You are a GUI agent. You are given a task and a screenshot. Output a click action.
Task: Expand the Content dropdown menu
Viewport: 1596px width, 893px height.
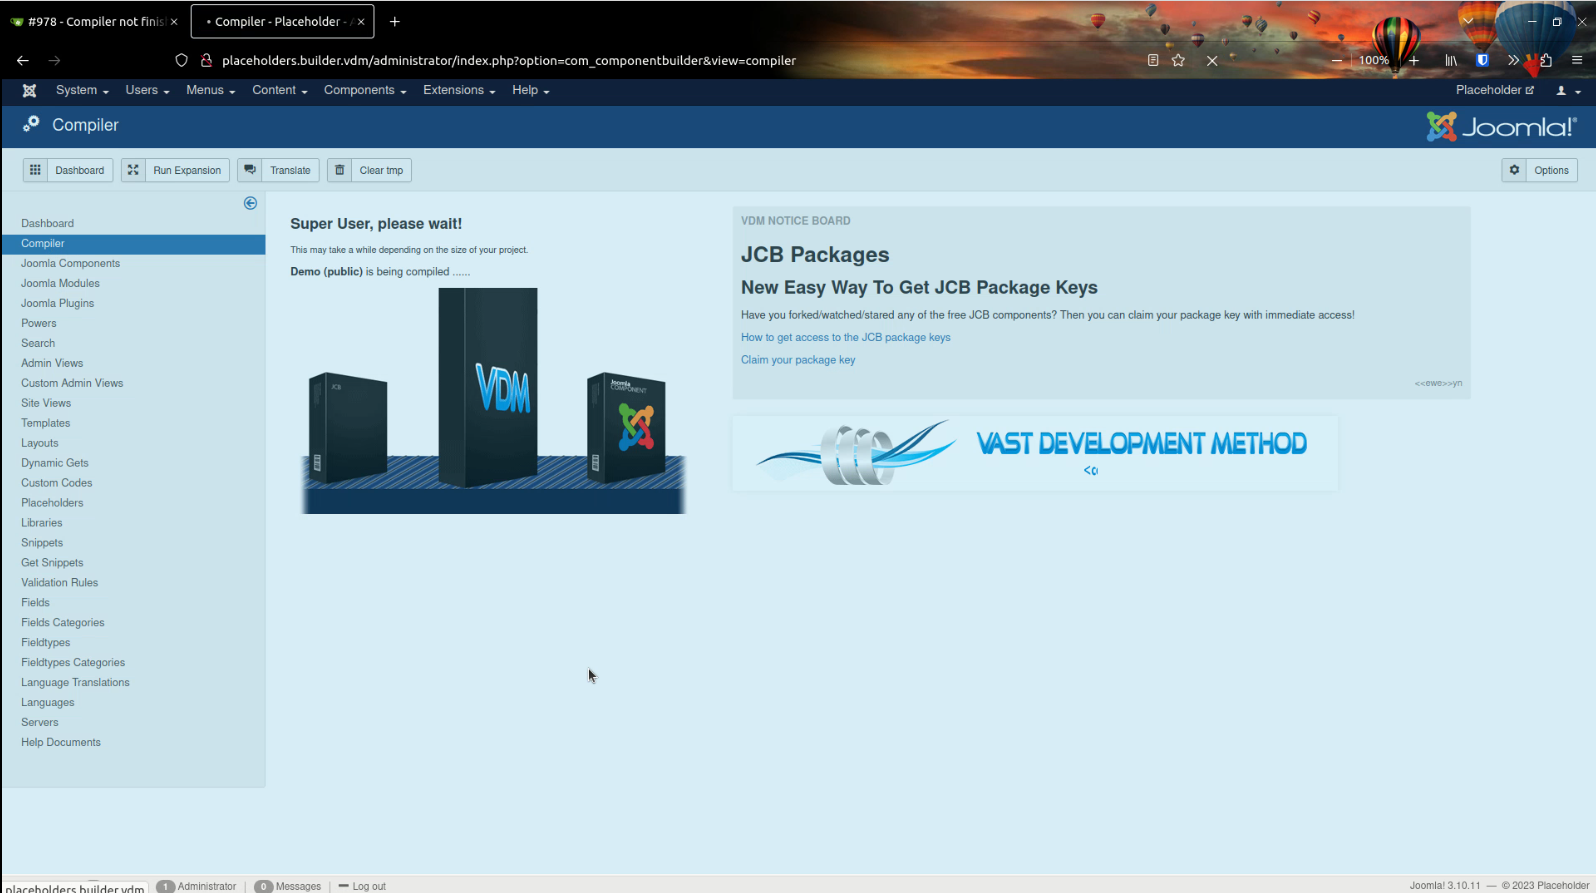279,90
